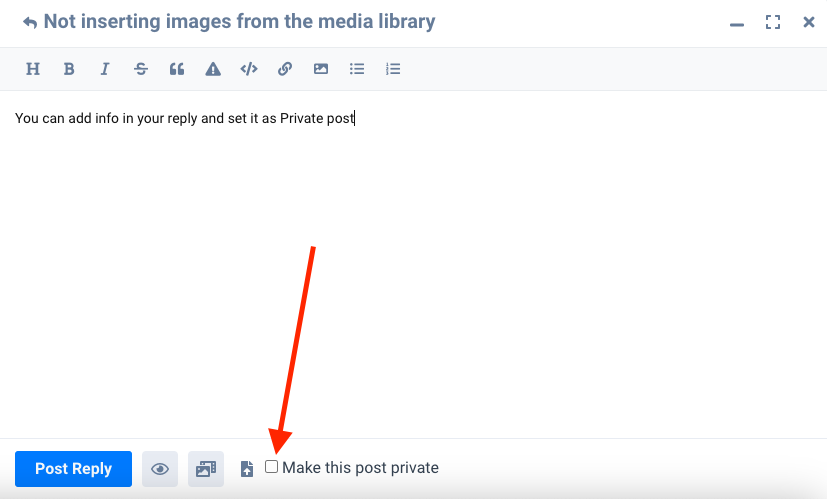Click the reply text editing area
The image size is (827, 499).
tap(414, 264)
